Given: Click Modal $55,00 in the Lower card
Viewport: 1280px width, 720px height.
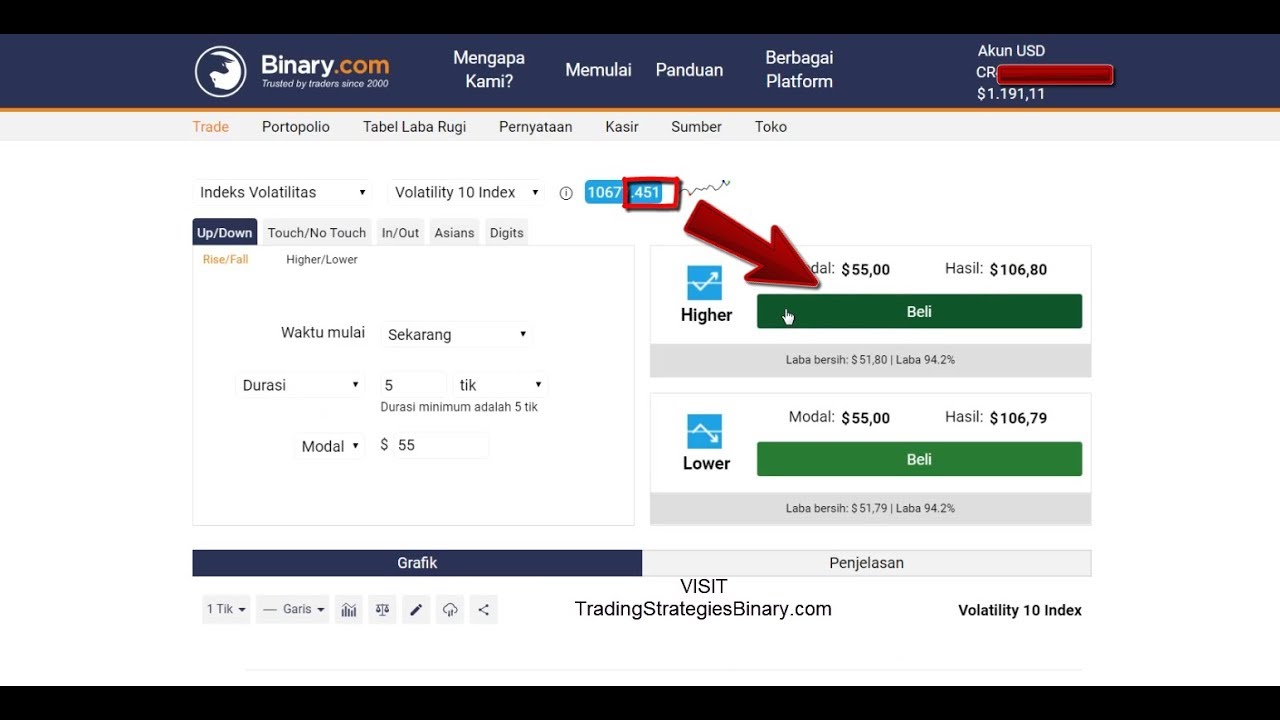Looking at the screenshot, I should pos(839,418).
